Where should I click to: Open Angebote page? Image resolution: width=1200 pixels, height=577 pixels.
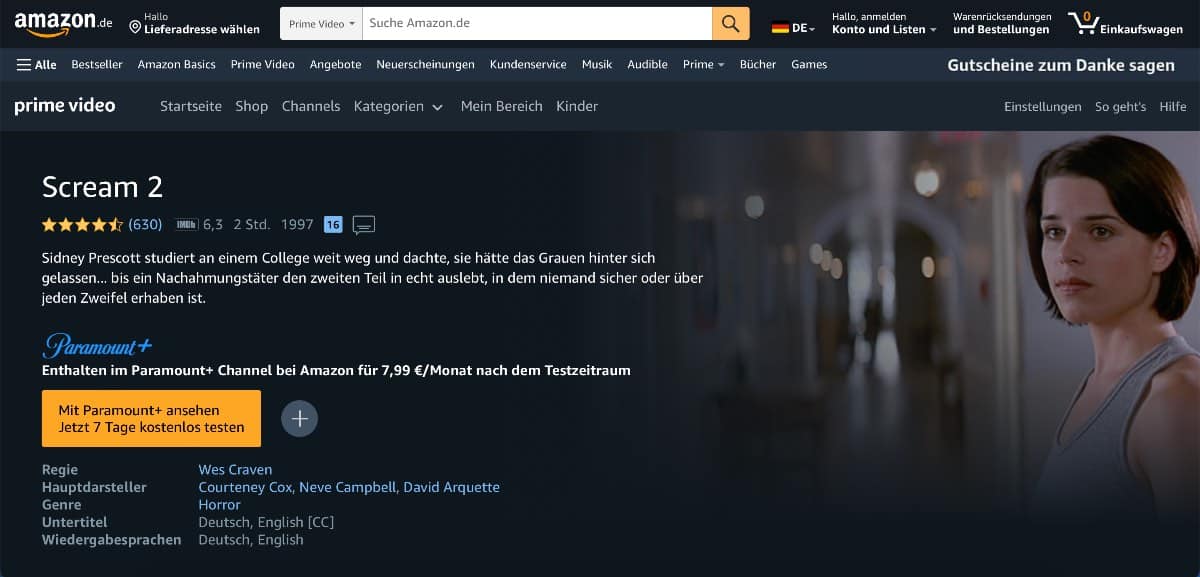pos(335,64)
